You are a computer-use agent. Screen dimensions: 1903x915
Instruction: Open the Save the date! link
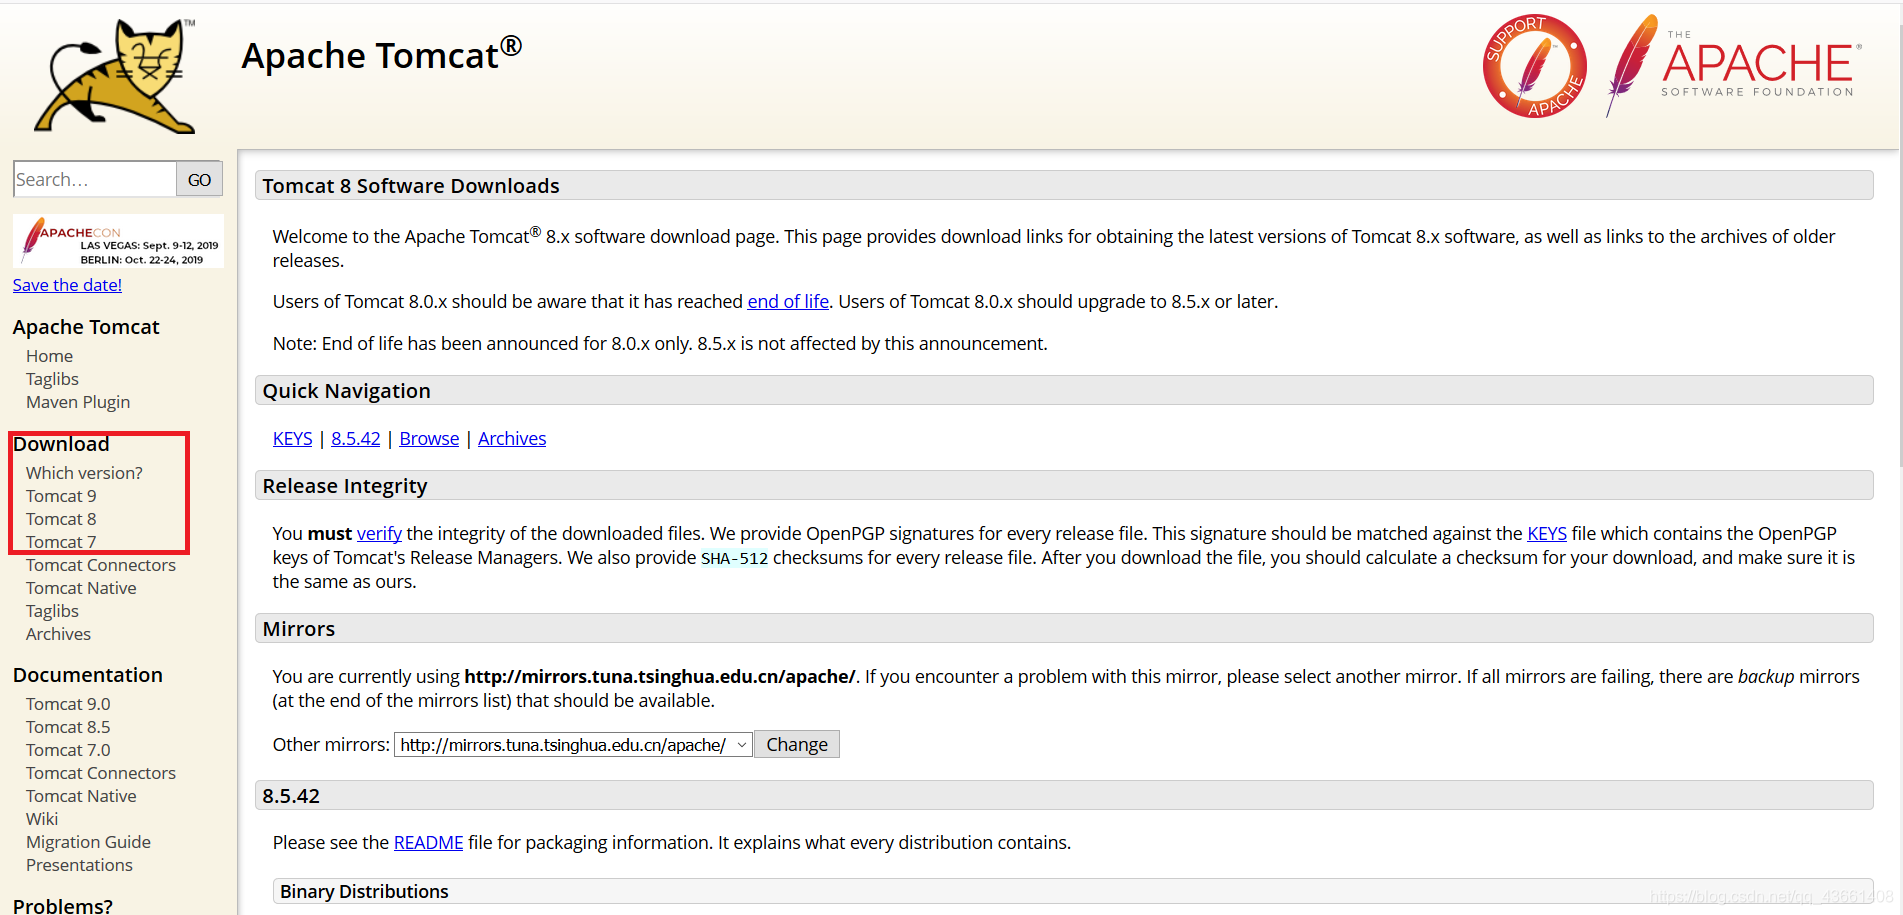pyautogui.click(x=67, y=285)
